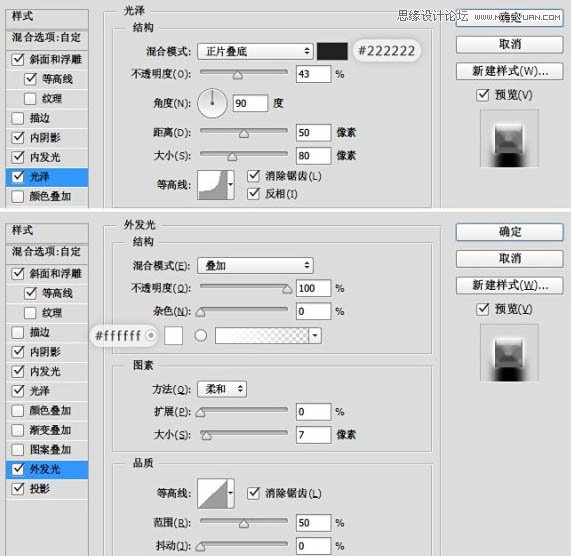Click 确定 button in bottom dialog
The height and width of the screenshot is (556, 571).
[509, 232]
